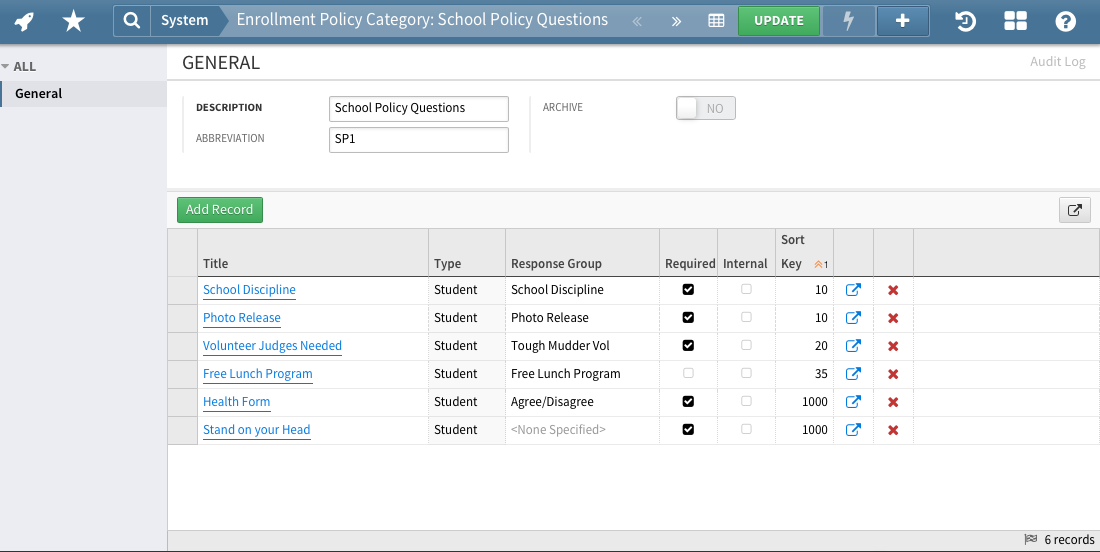The width and height of the screenshot is (1100, 552).
Task: Select the General sidebar item
Action: pos(39,94)
